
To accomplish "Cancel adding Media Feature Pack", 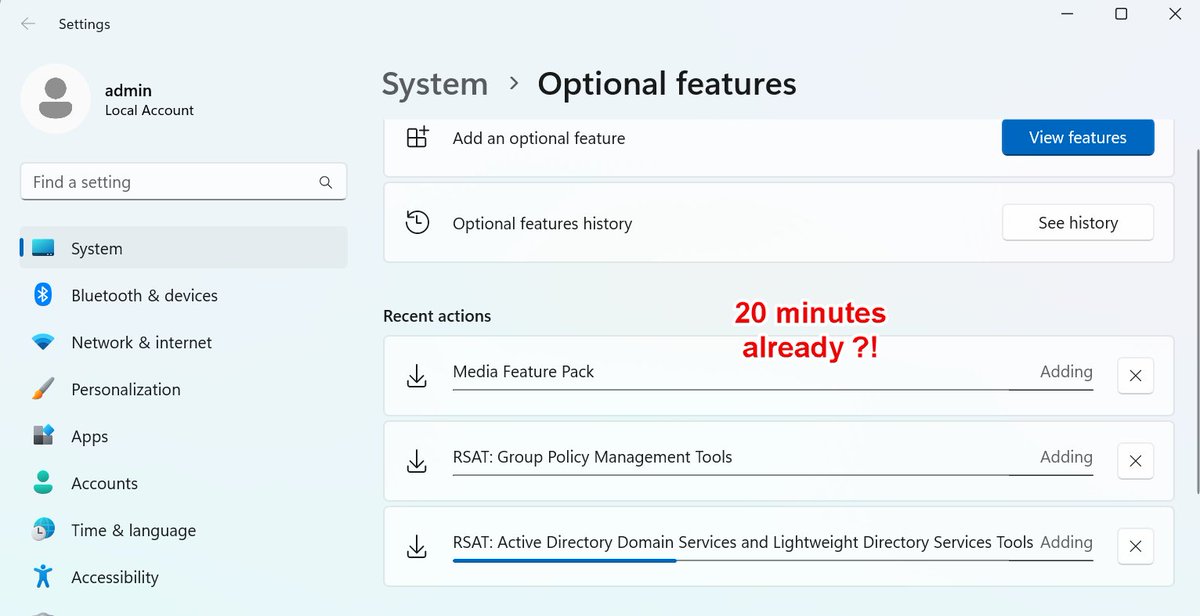I will pyautogui.click(x=1136, y=376).
